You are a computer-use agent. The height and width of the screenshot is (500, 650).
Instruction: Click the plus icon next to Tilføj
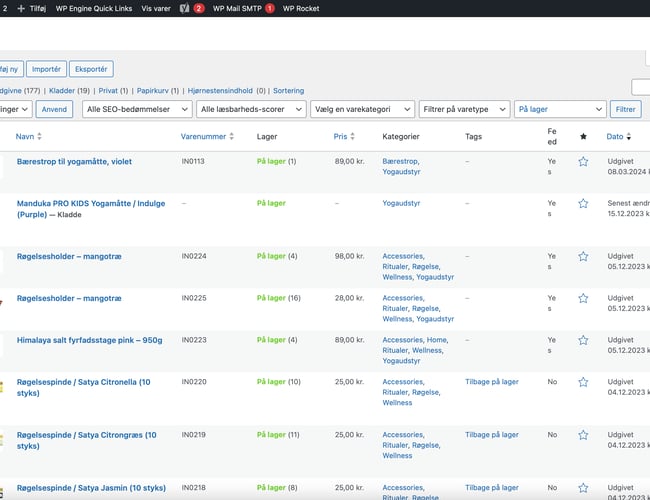(21, 8)
